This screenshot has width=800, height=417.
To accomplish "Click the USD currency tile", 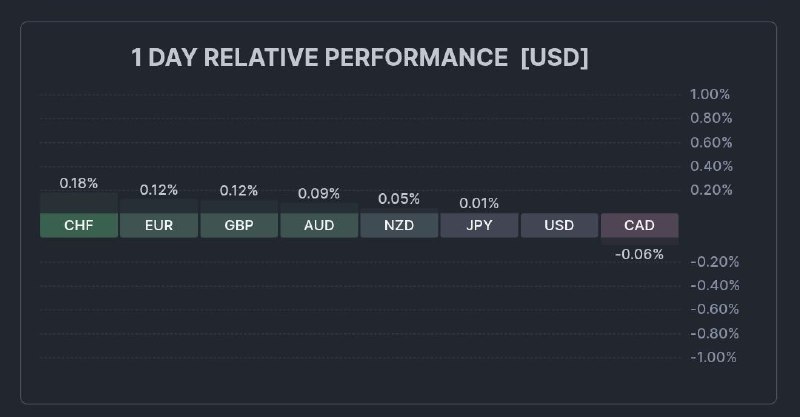I will 559,225.
